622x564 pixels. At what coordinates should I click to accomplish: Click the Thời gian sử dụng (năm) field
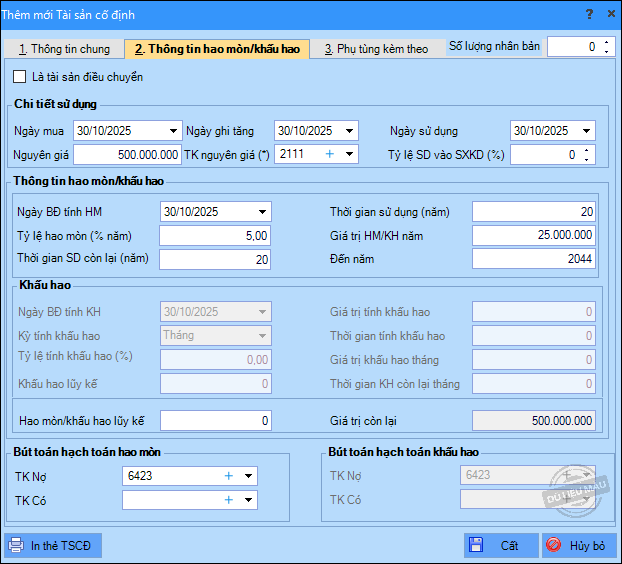pyautogui.click(x=534, y=212)
